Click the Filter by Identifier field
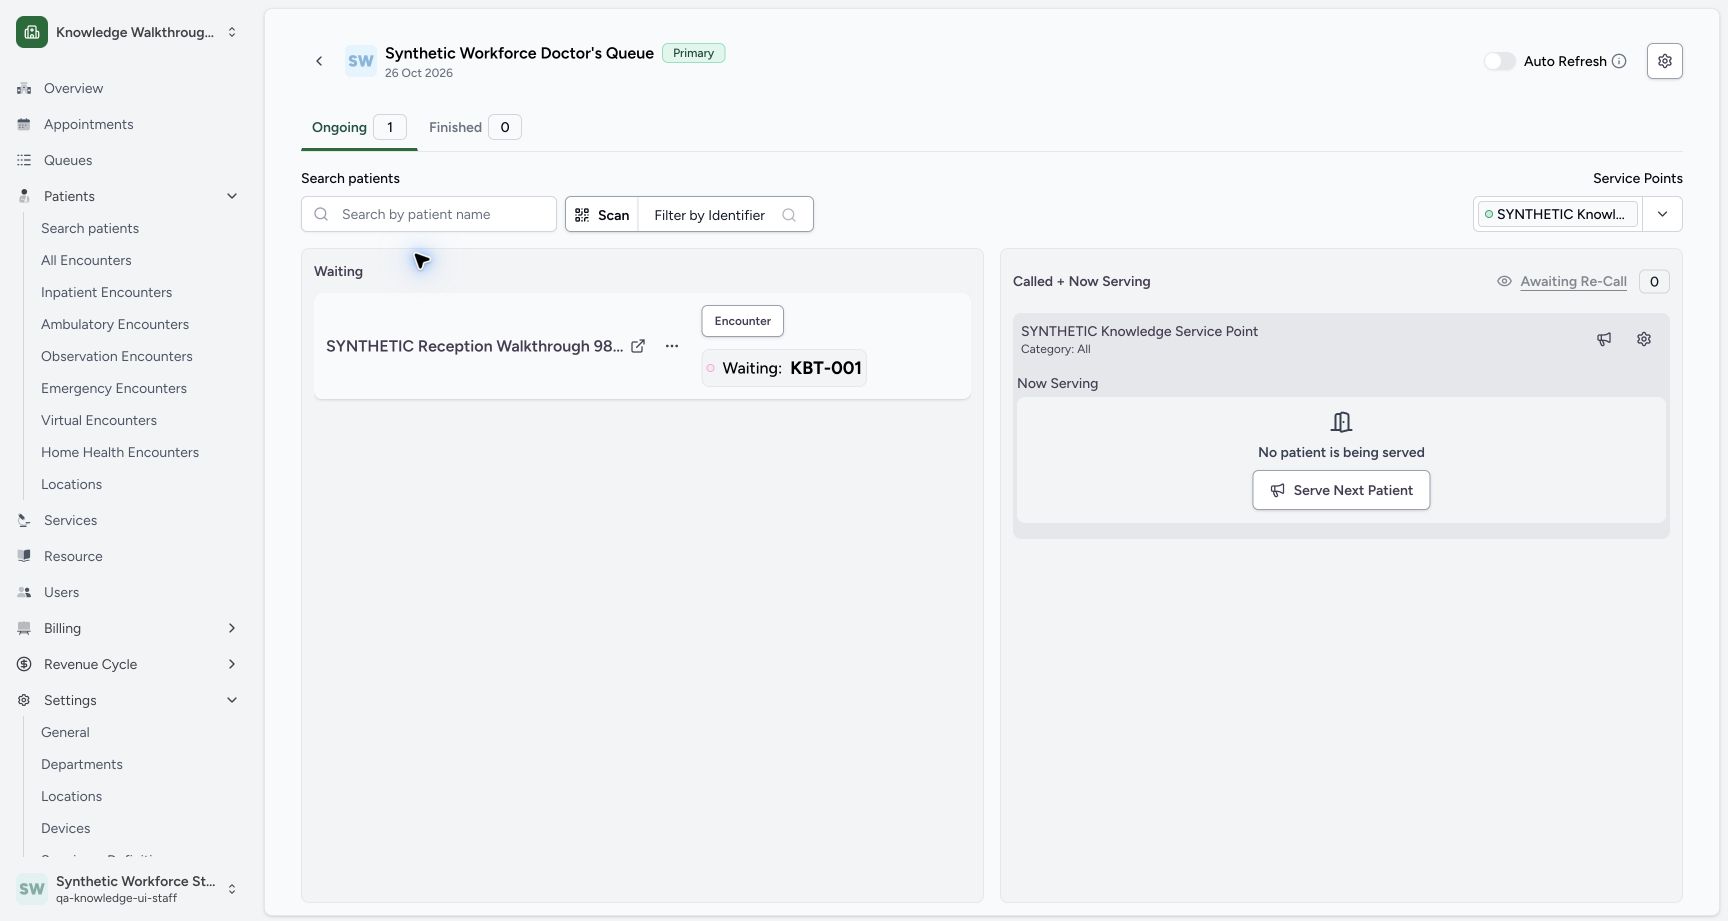Viewport: 1728px width, 921px height. tap(725, 215)
